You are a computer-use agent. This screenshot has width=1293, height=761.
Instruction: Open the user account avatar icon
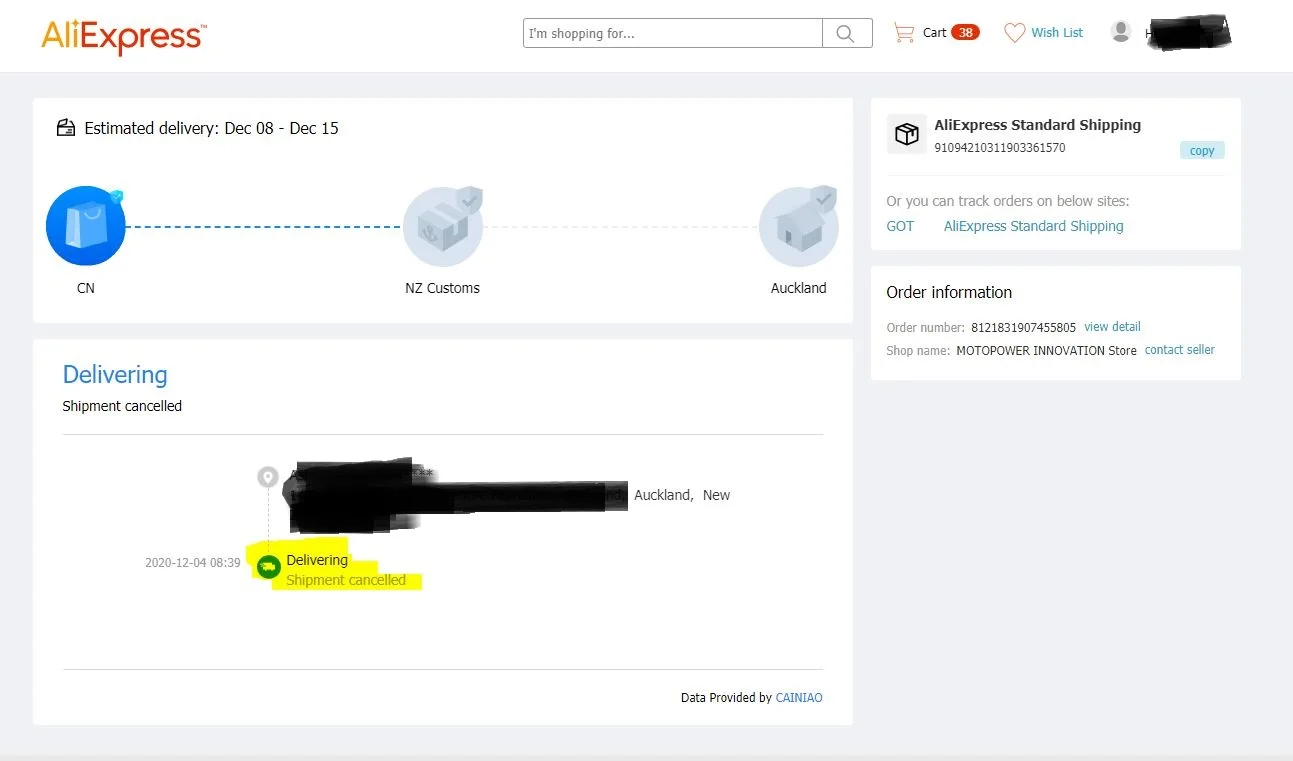point(1121,32)
